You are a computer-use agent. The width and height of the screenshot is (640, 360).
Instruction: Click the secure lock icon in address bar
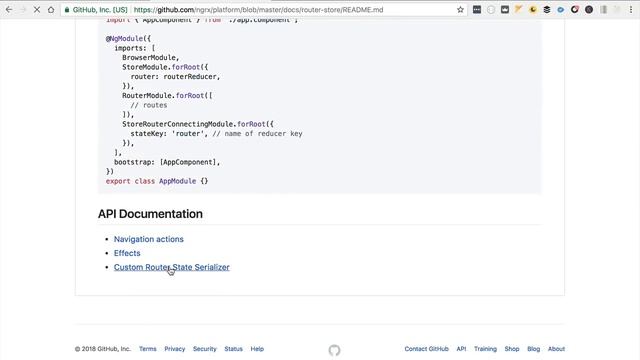67,9
